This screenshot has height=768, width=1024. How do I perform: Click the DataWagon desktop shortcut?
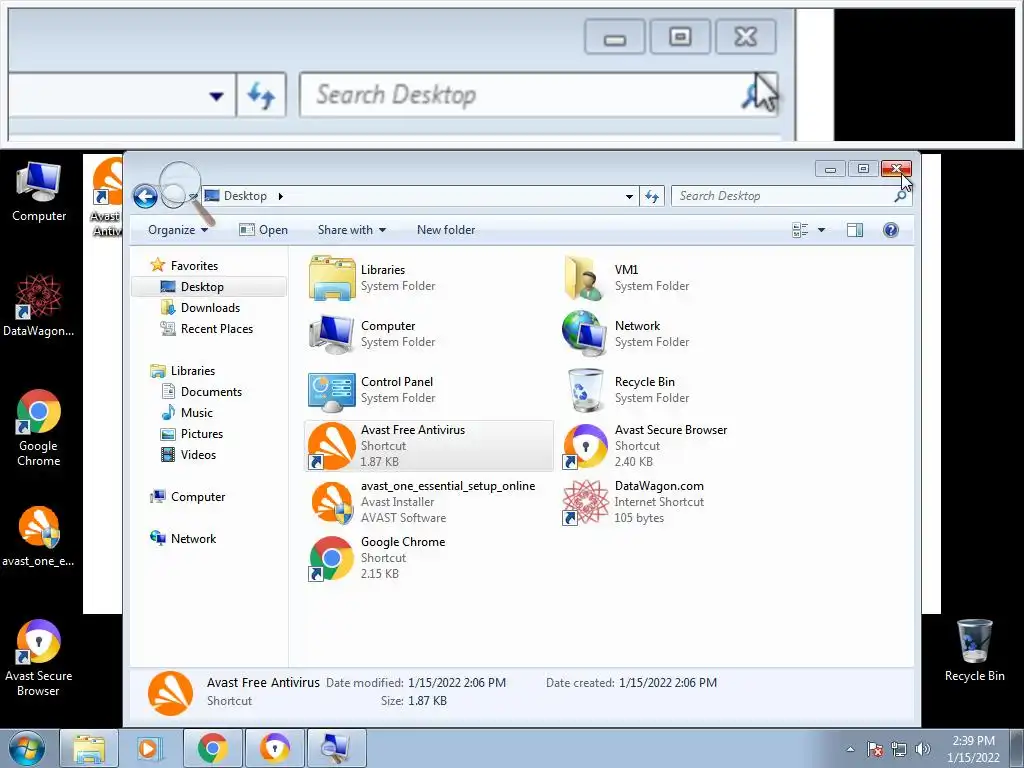click(x=39, y=306)
